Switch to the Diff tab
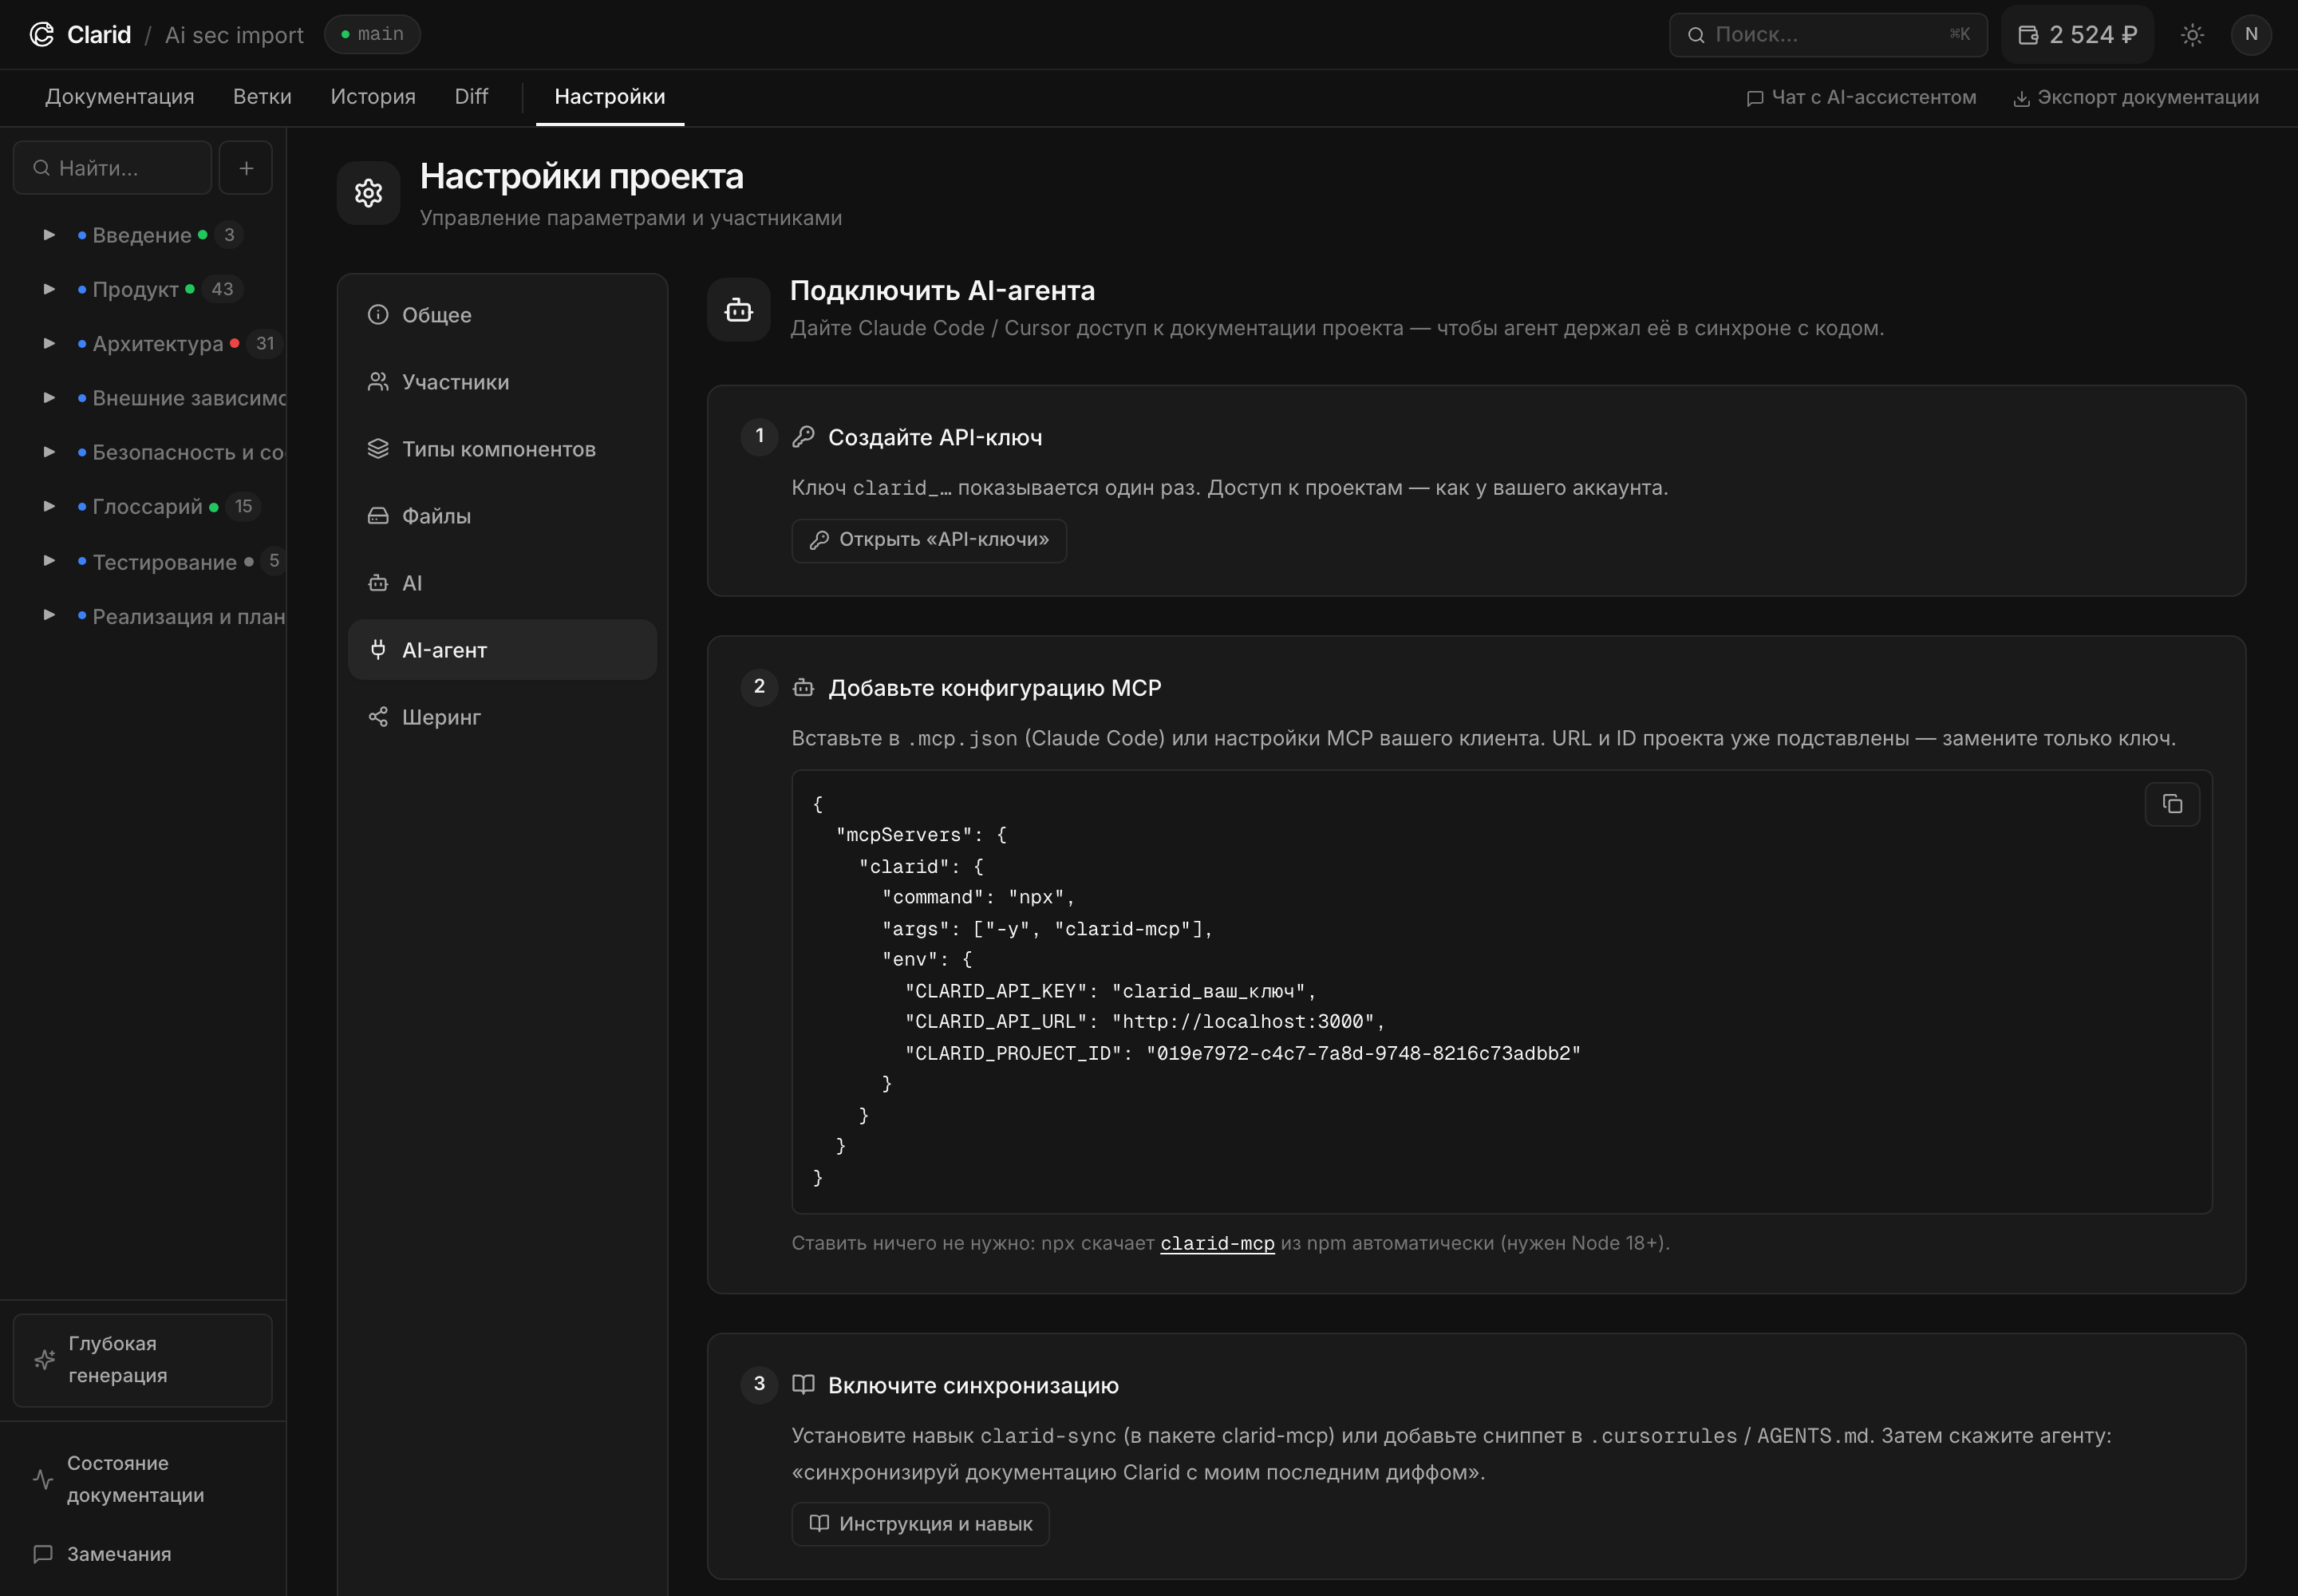The height and width of the screenshot is (1596, 2298). click(471, 97)
